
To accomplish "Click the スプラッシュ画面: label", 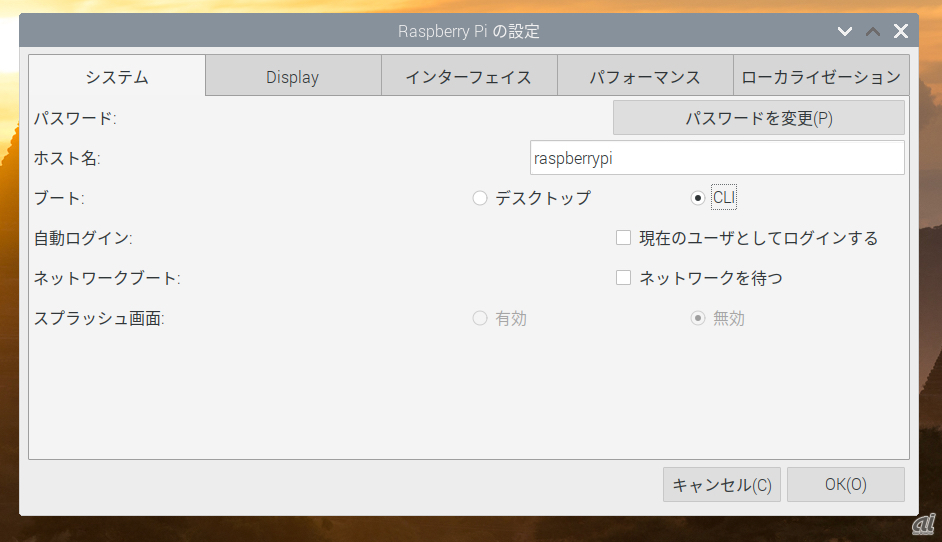I will click(99, 318).
